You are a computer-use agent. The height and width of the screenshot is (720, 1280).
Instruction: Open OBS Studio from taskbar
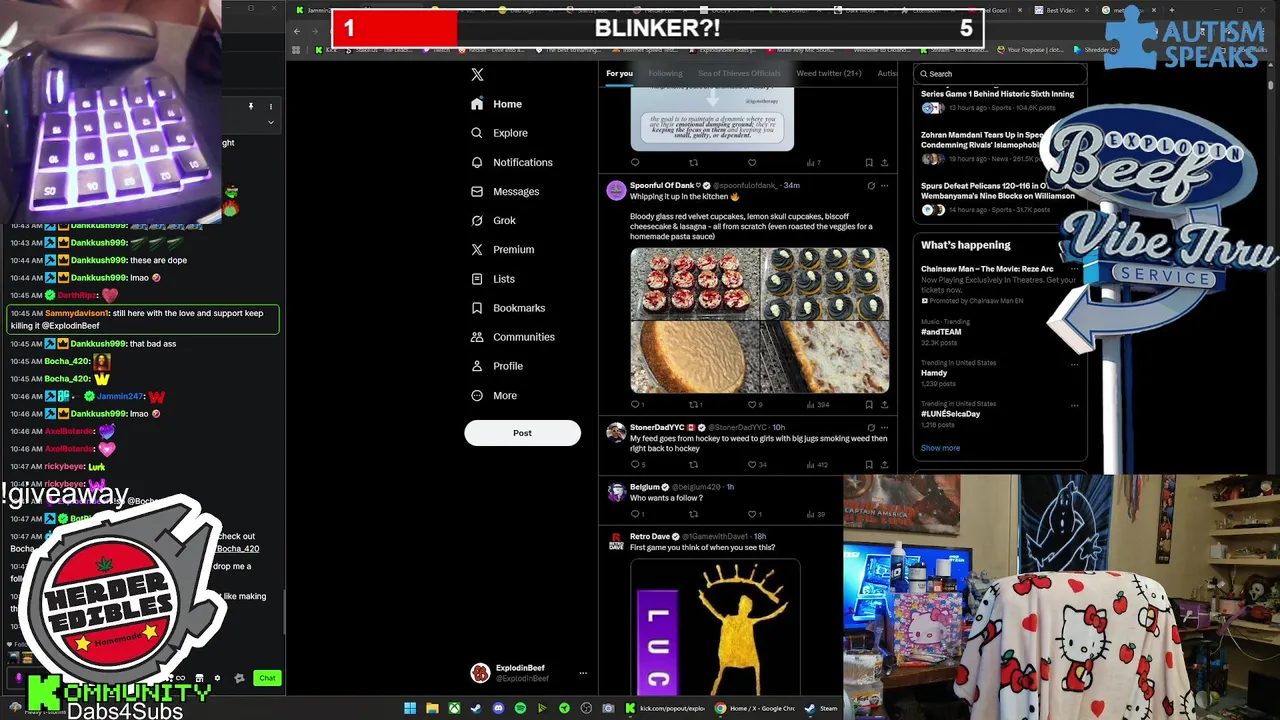[586, 708]
